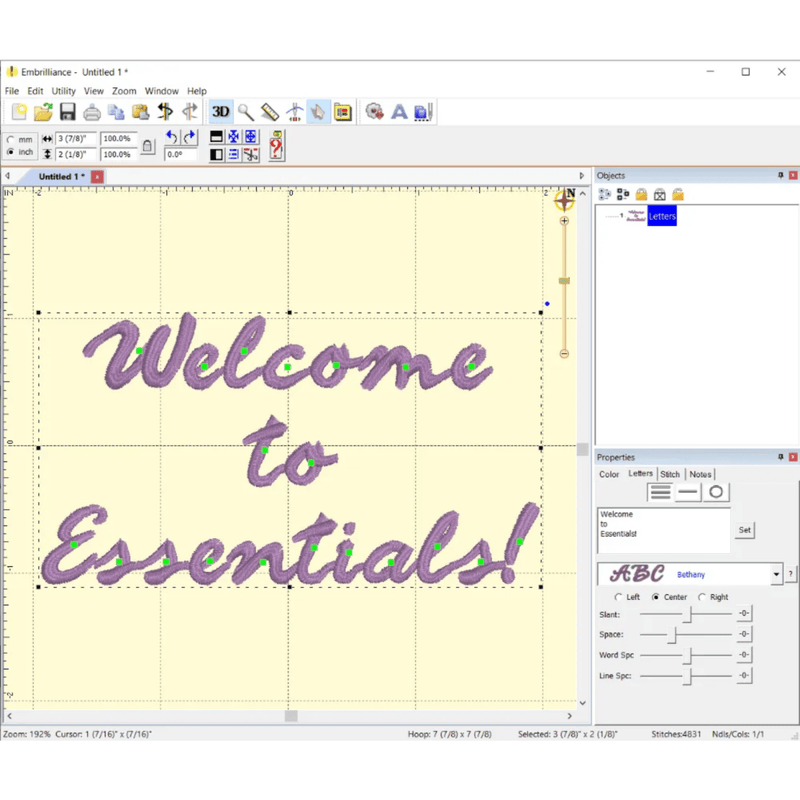Open the Bethany font dropdown arrow
This screenshot has height=800, width=800.
(x=776, y=574)
